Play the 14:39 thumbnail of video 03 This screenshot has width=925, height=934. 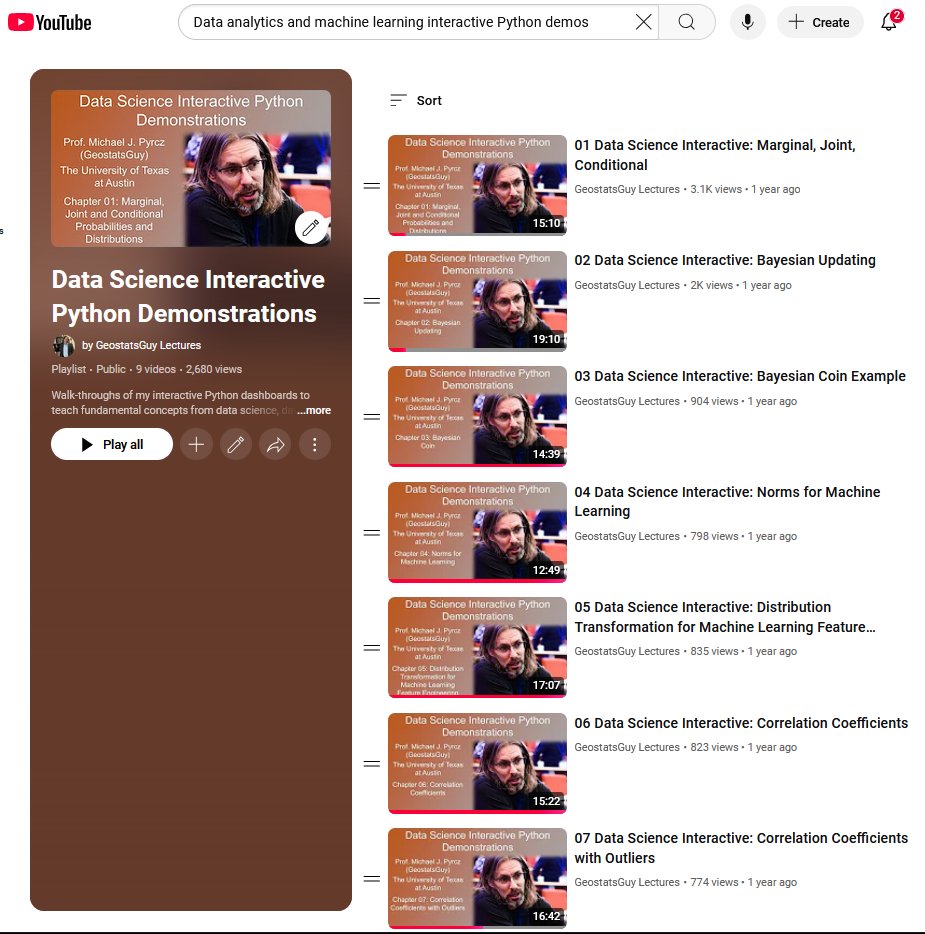pos(477,416)
